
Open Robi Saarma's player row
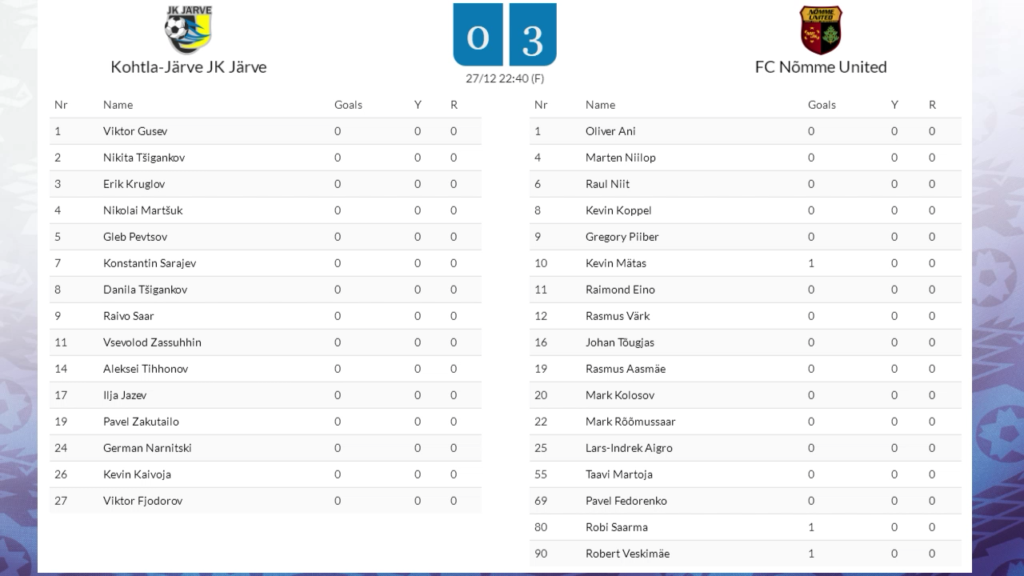(x=745, y=527)
